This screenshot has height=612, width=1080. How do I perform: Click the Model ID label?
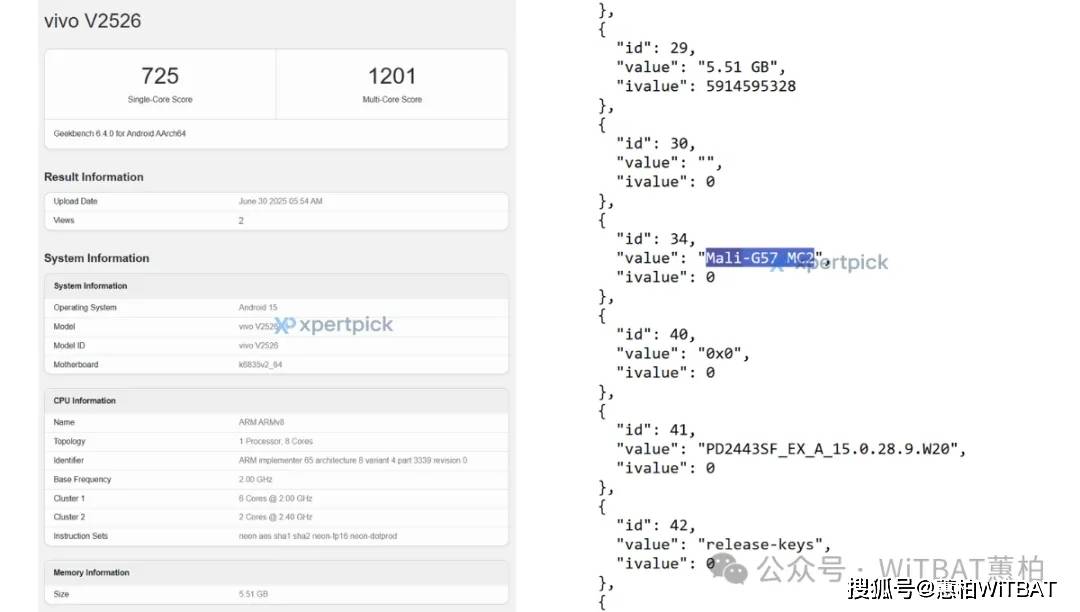coord(69,346)
